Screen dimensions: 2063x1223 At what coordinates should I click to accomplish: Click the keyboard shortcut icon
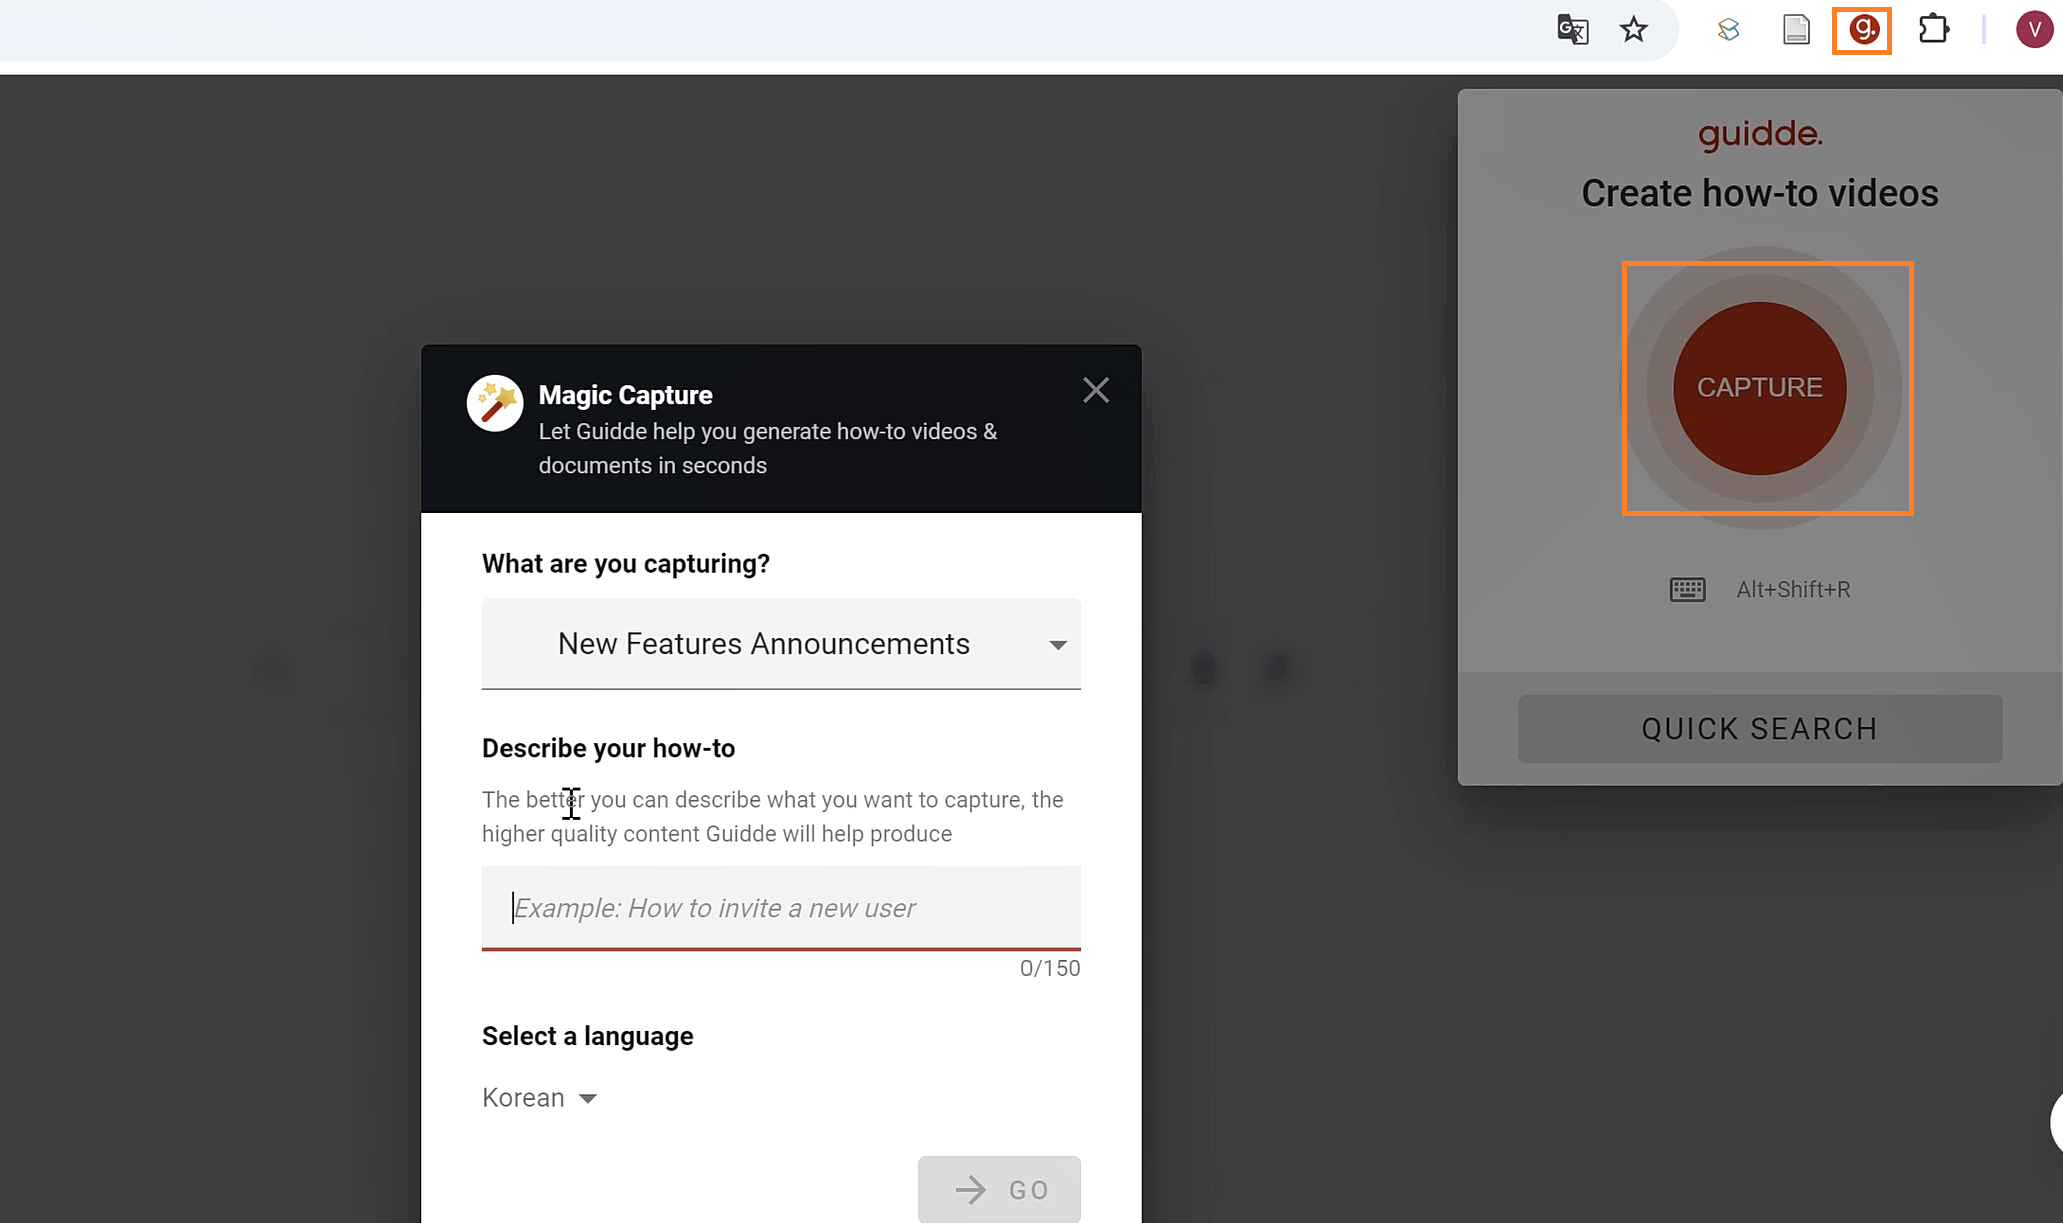1688,589
